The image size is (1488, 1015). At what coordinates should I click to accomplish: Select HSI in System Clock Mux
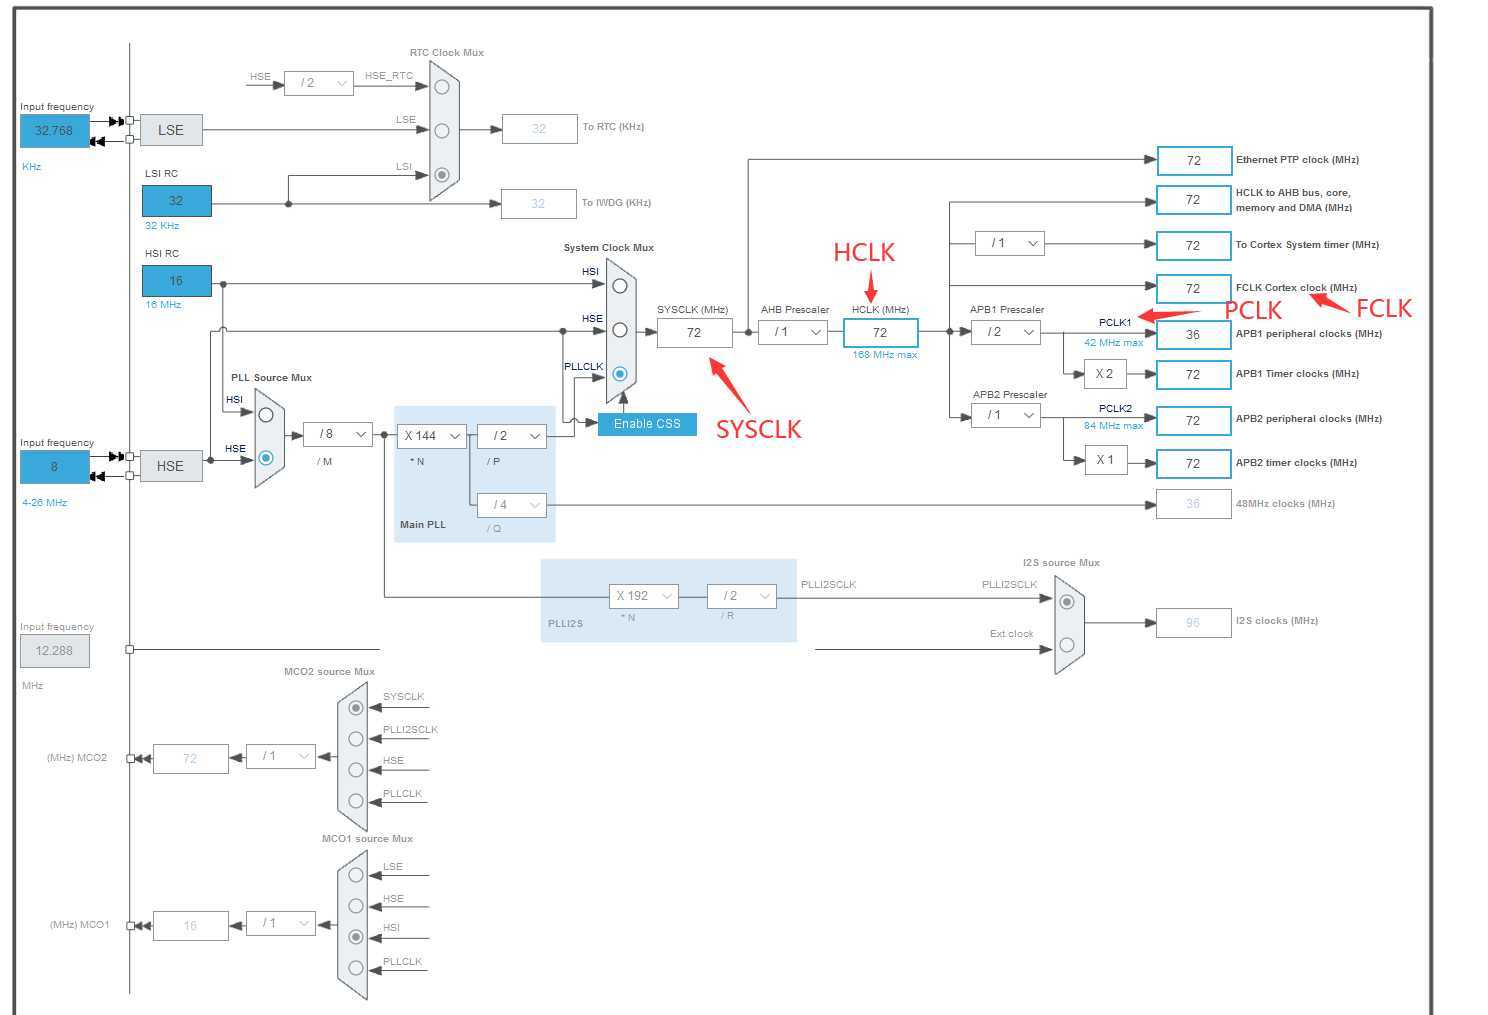[620, 286]
